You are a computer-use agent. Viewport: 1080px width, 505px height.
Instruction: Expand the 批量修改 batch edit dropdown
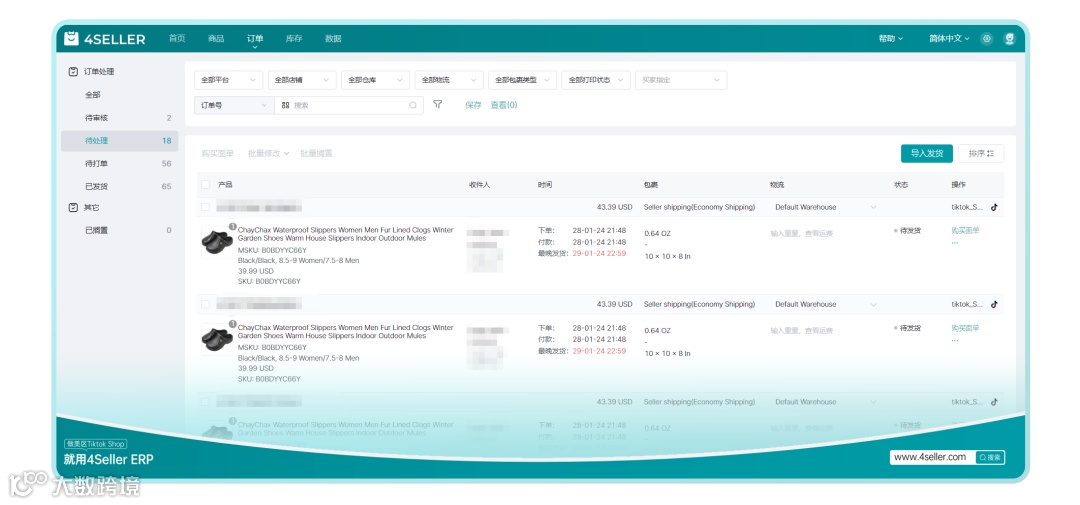(x=269, y=153)
